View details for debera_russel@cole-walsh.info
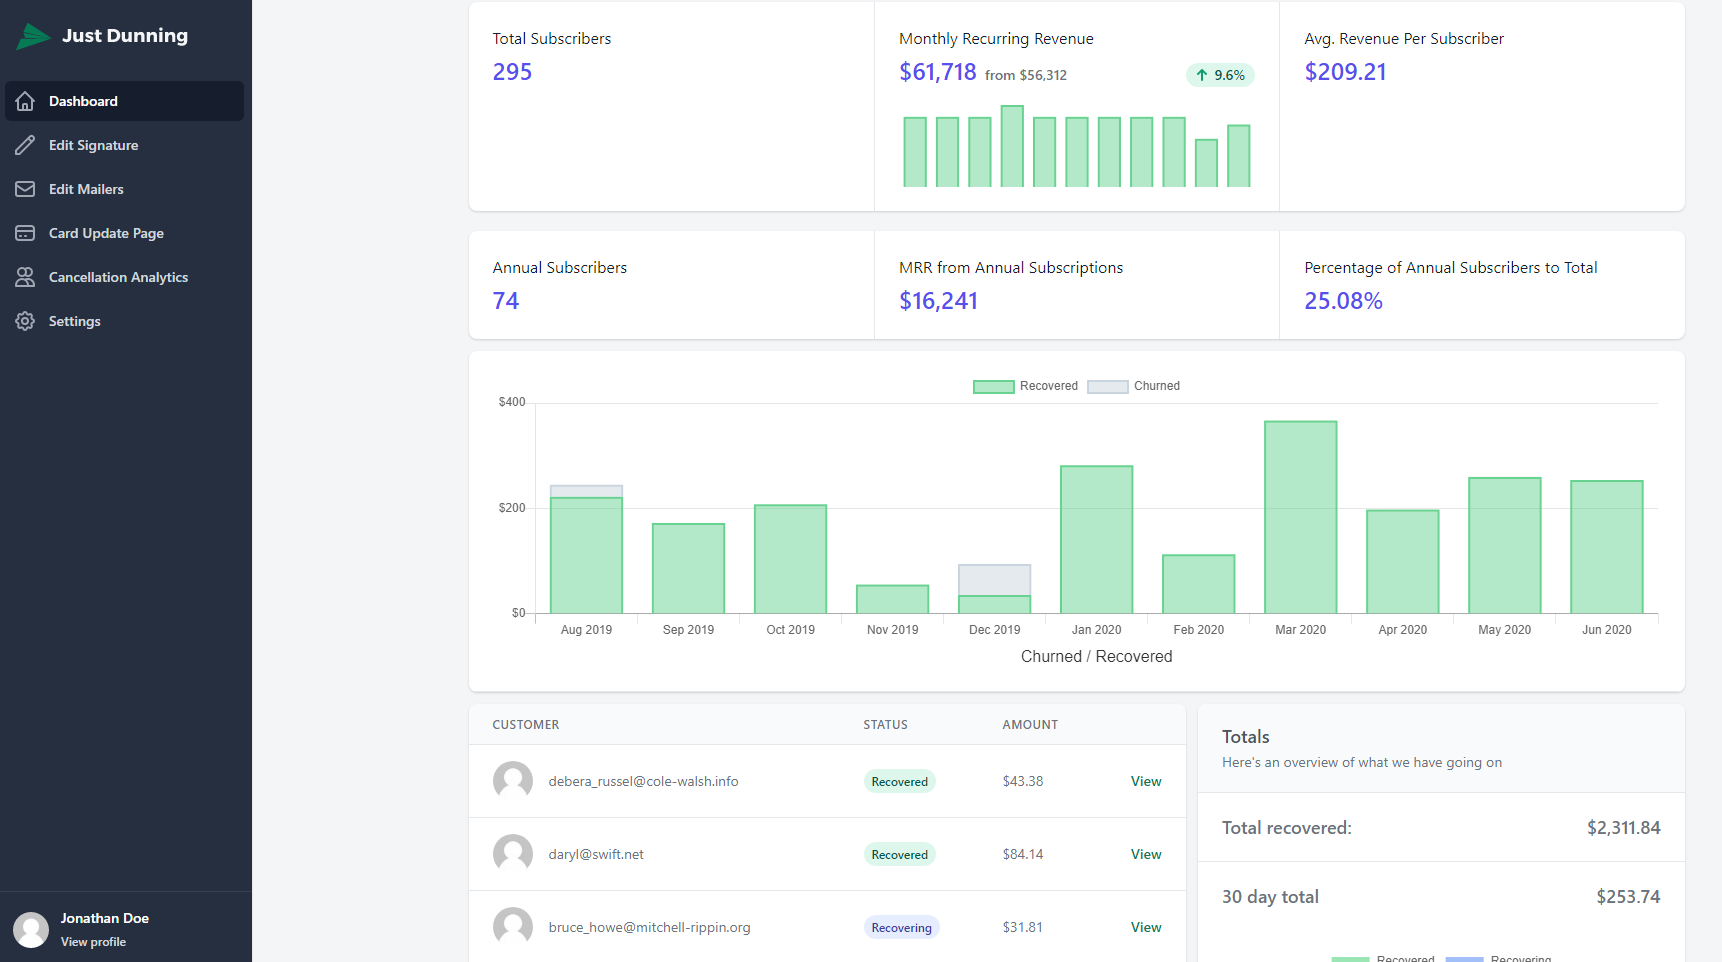1722x962 pixels. (1145, 781)
